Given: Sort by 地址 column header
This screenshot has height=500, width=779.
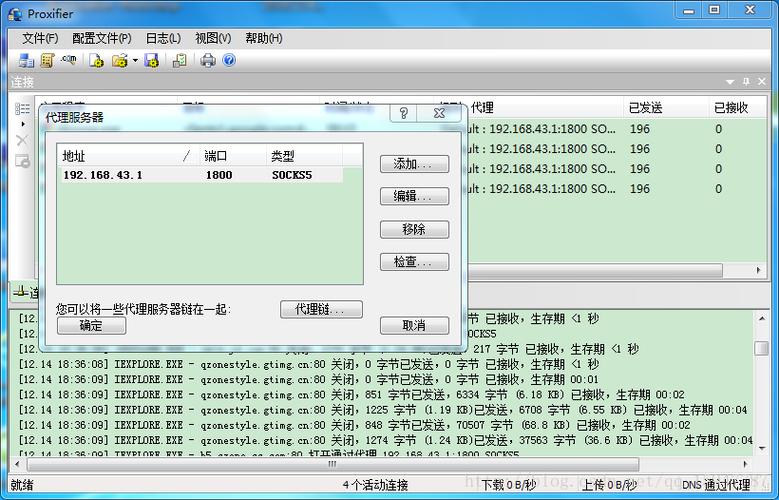Looking at the screenshot, I should tap(128, 156).
